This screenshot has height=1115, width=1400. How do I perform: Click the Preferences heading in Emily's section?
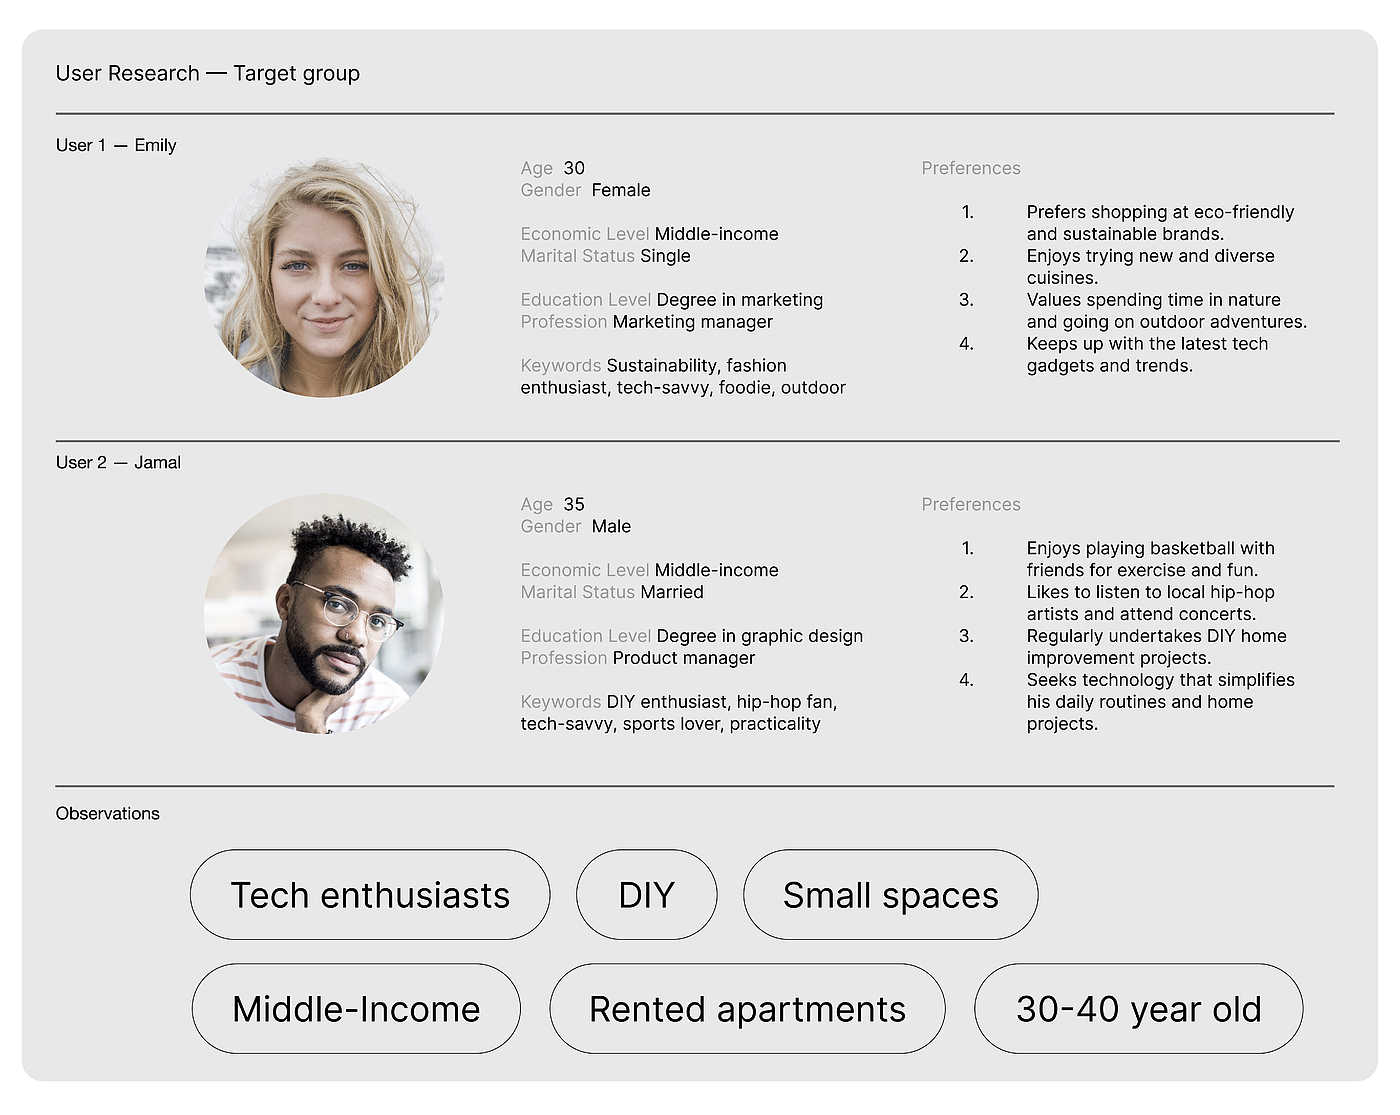(x=971, y=168)
